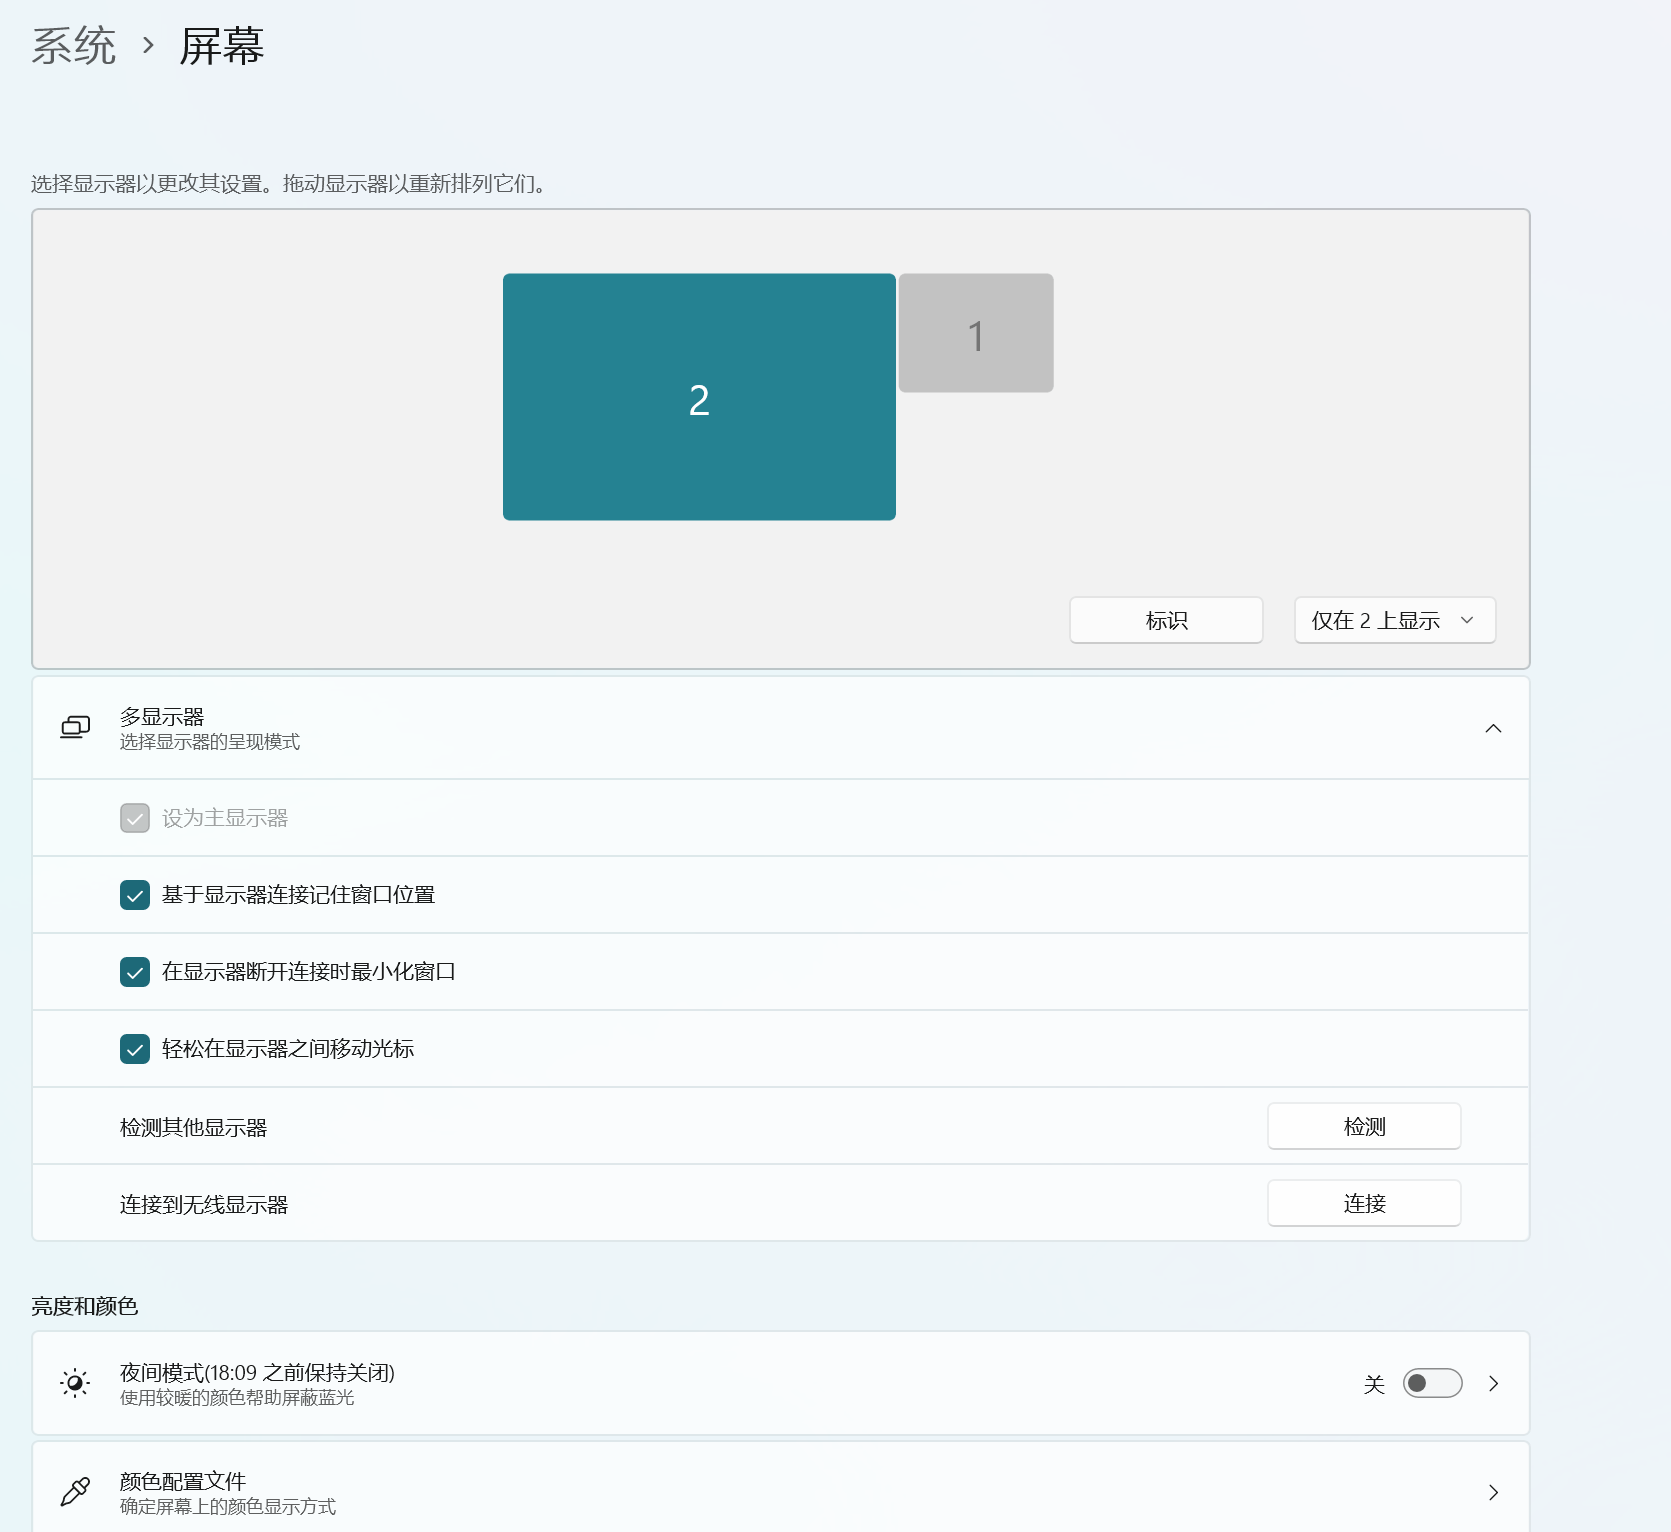Open 颜色配置文件 chevron
The width and height of the screenshot is (1671, 1532).
(1493, 1492)
